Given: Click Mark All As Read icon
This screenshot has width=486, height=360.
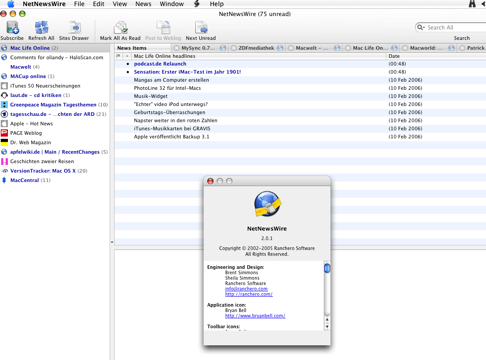Looking at the screenshot, I should (120, 27).
